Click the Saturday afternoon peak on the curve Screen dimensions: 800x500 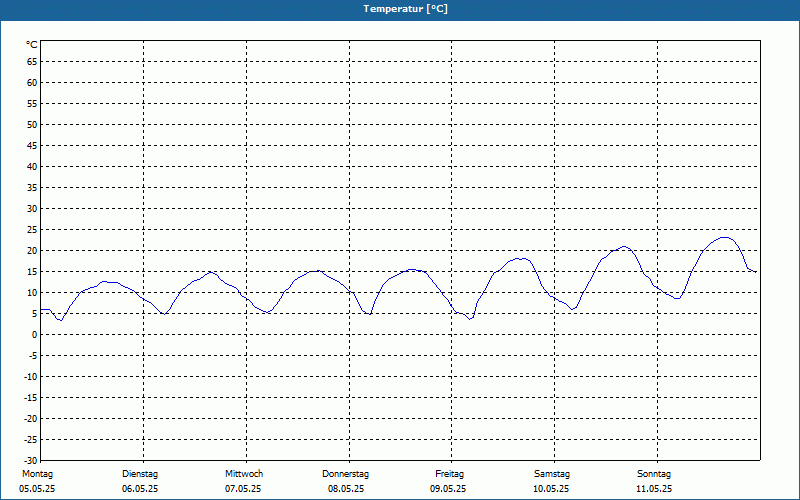pyautogui.click(x=623, y=246)
